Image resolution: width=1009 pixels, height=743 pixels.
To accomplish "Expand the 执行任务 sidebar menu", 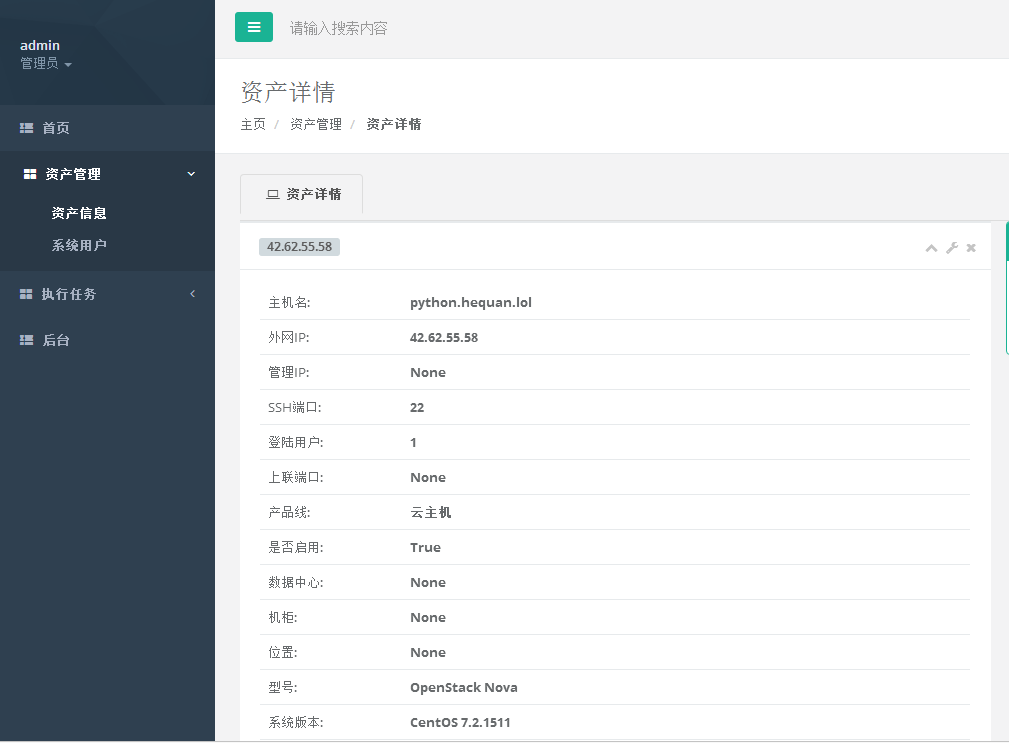I will 107,294.
